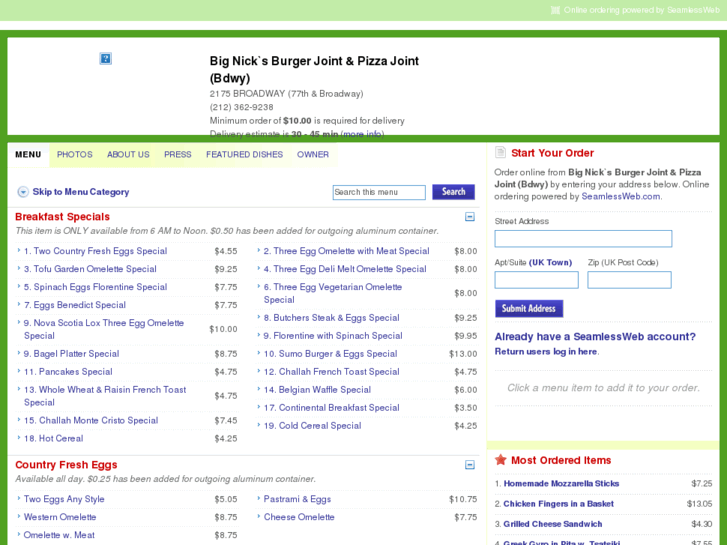The image size is (727, 545).
Task: Select Cold Cereal Special
Action: click(x=312, y=426)
